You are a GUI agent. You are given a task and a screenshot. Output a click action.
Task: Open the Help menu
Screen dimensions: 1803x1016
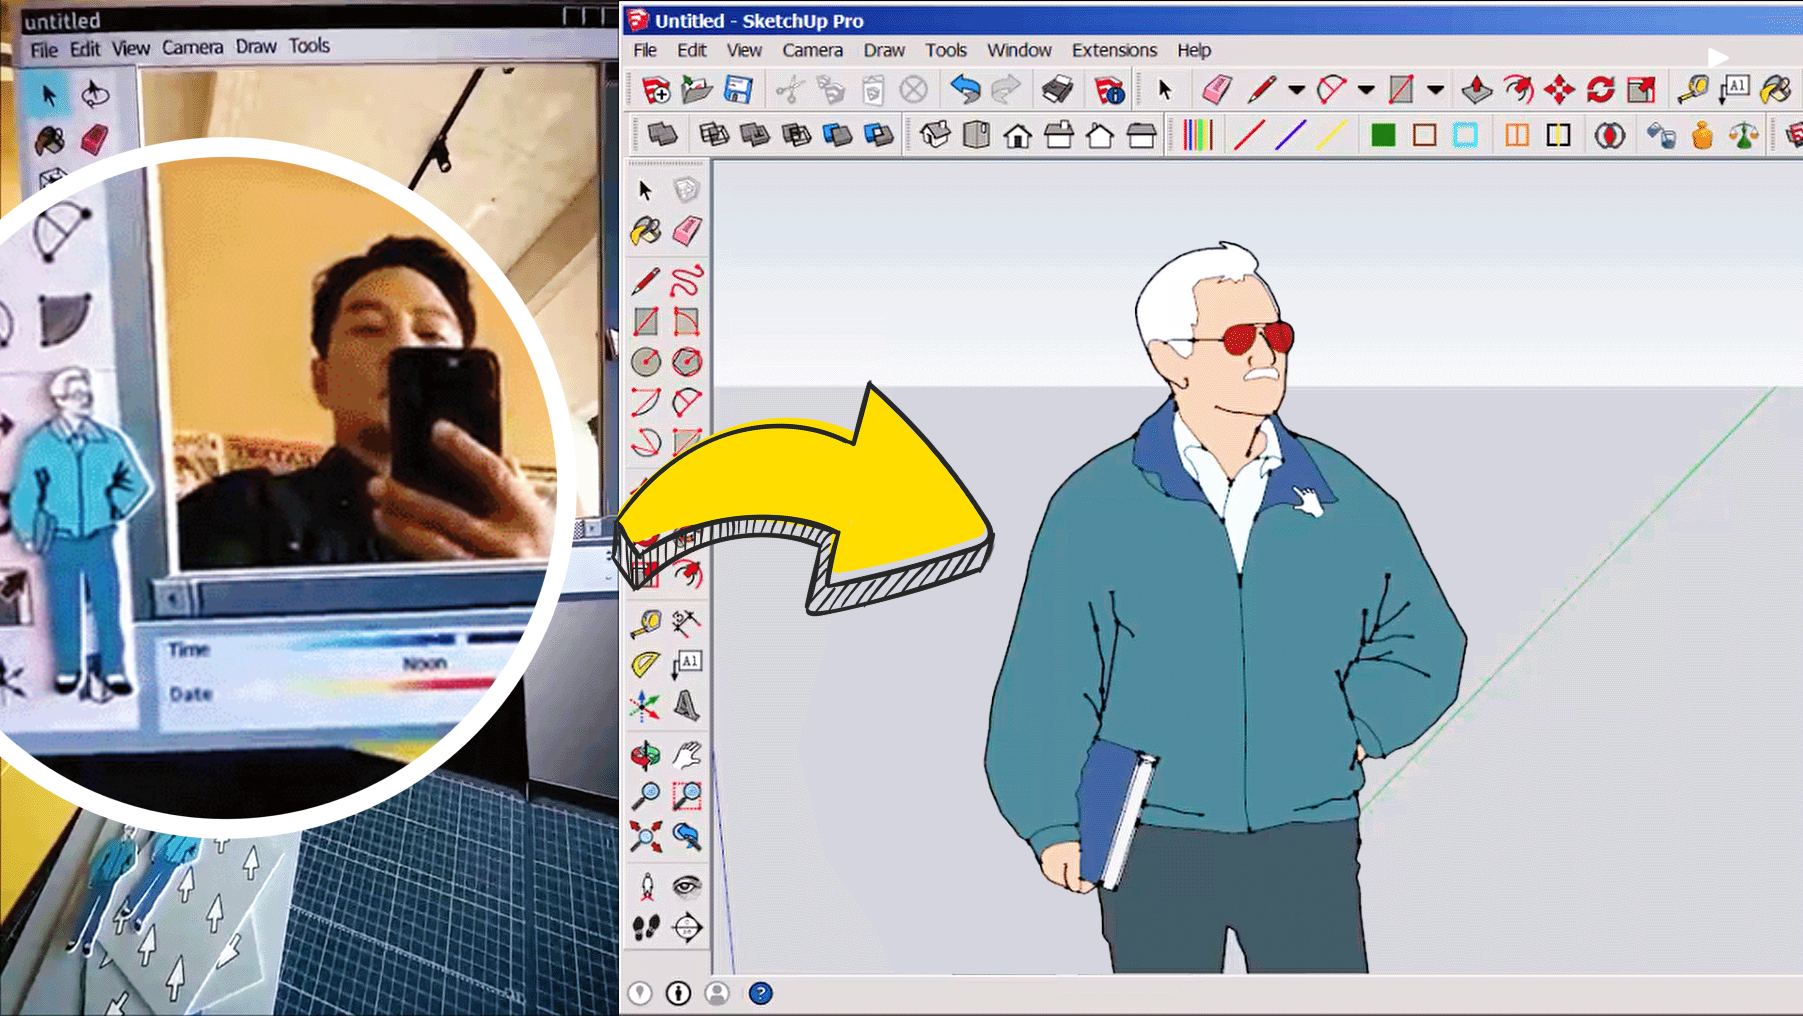tap(1194, 50)
